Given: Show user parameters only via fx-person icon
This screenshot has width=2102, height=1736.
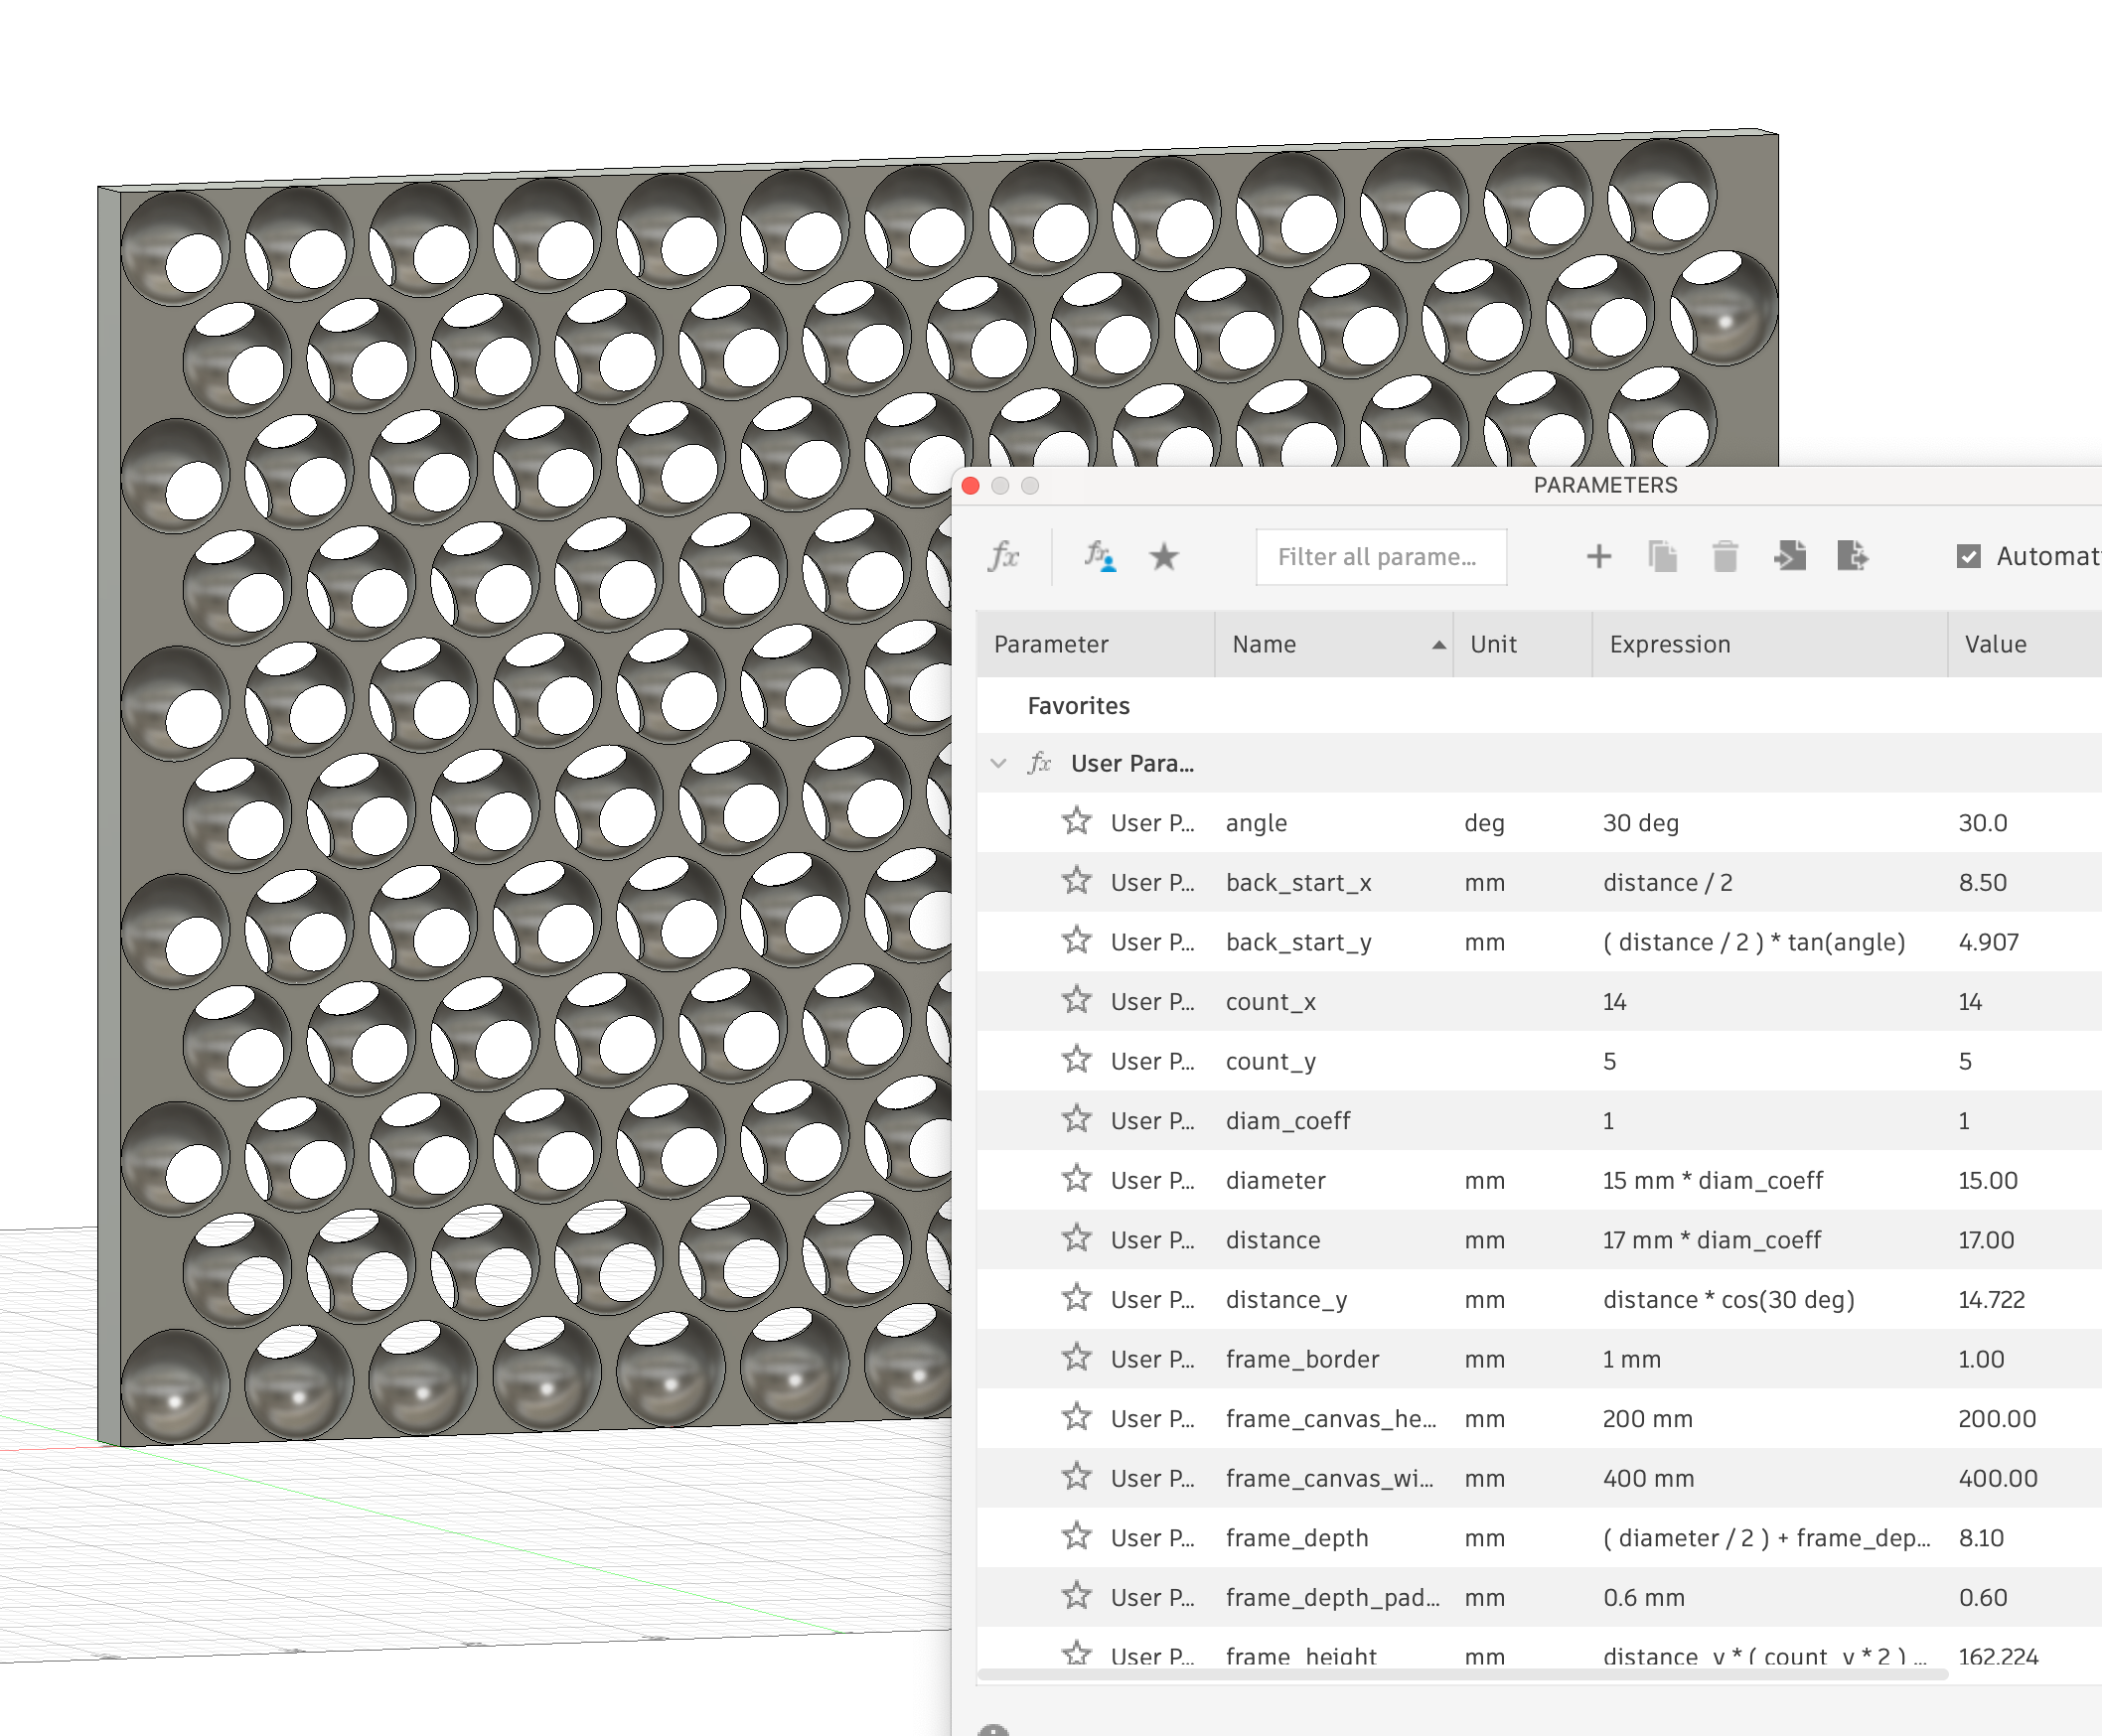Looking at the screenshot, I should pos(1100,556).
